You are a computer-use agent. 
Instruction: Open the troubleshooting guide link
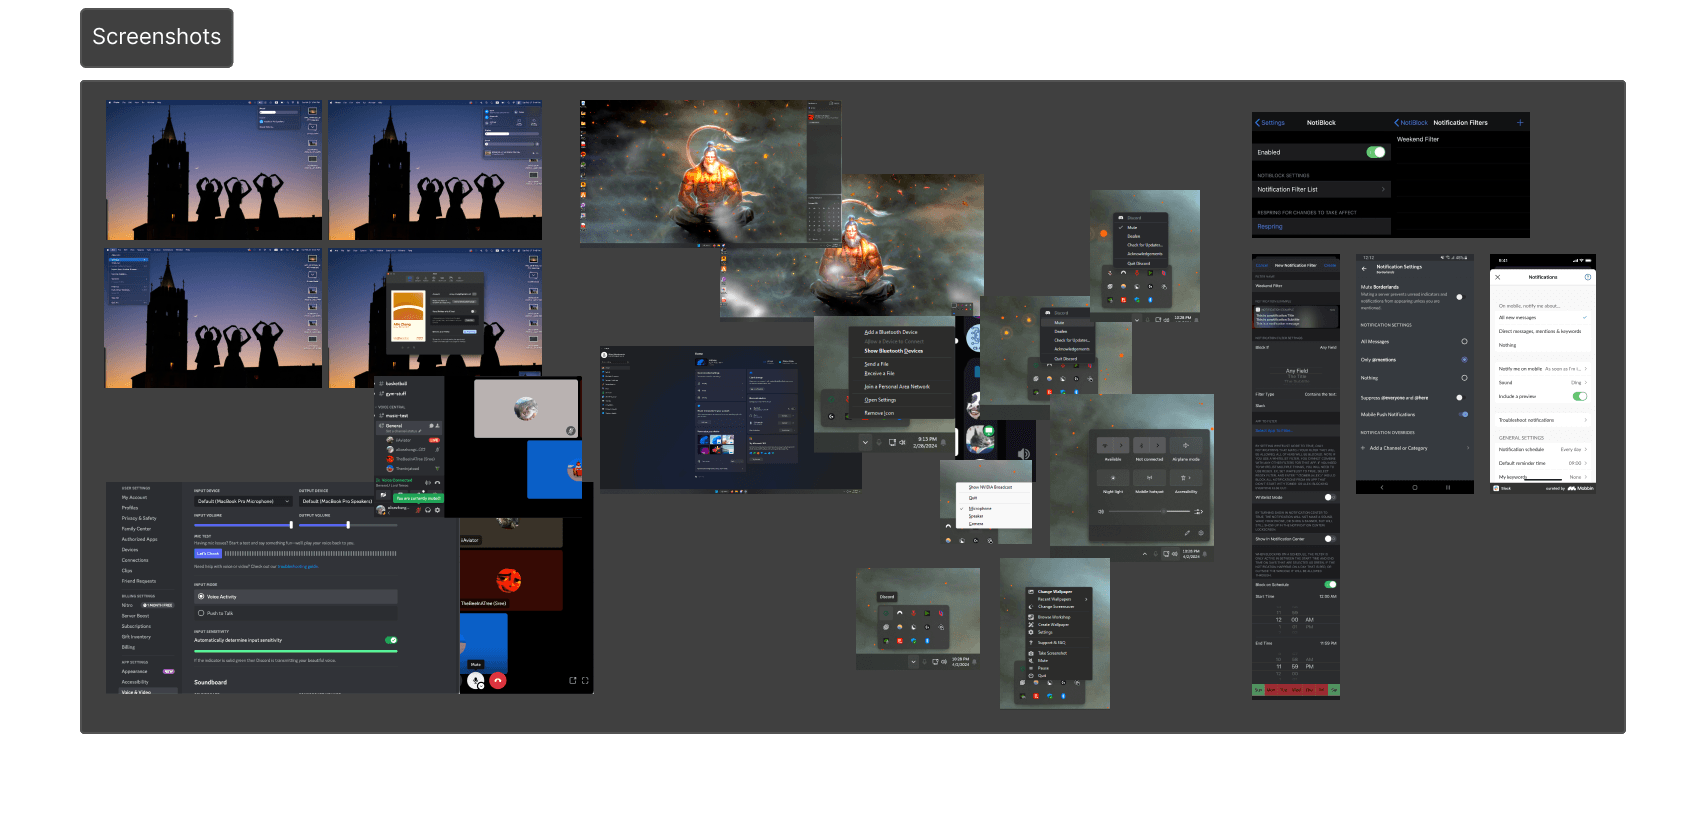(x=298, y=567)
